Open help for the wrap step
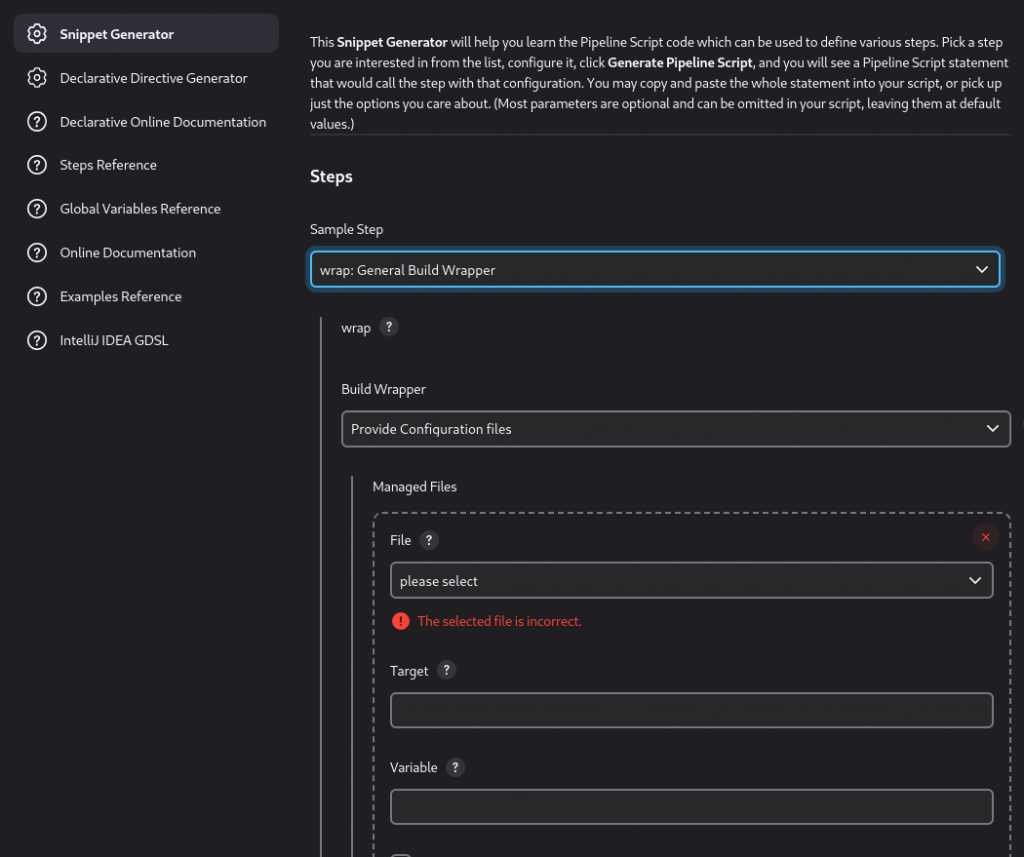This screenshot has width=1024, height=857. [389, 326]
